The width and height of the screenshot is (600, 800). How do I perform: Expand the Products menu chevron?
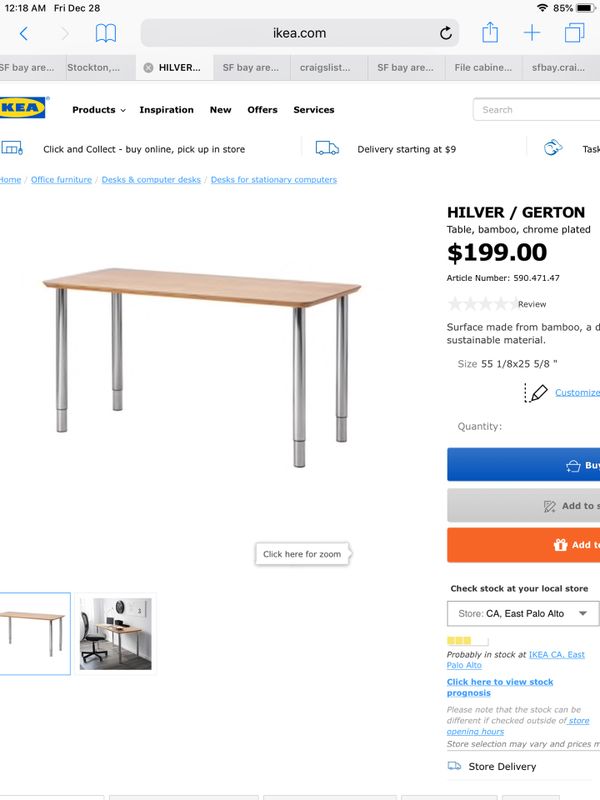[x=123, y=110]
